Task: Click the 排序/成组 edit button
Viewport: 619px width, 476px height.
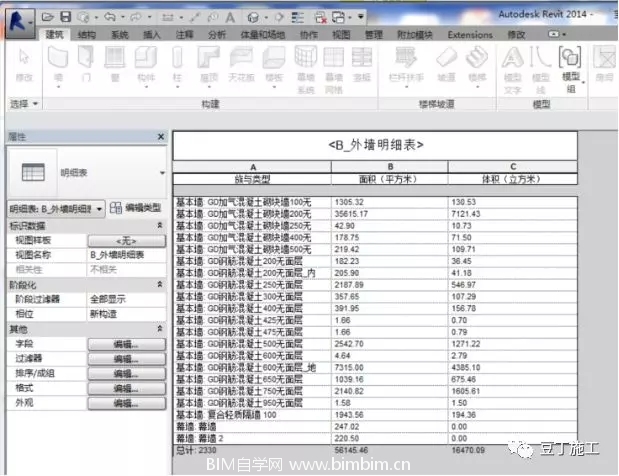Action: coord(126,373)
